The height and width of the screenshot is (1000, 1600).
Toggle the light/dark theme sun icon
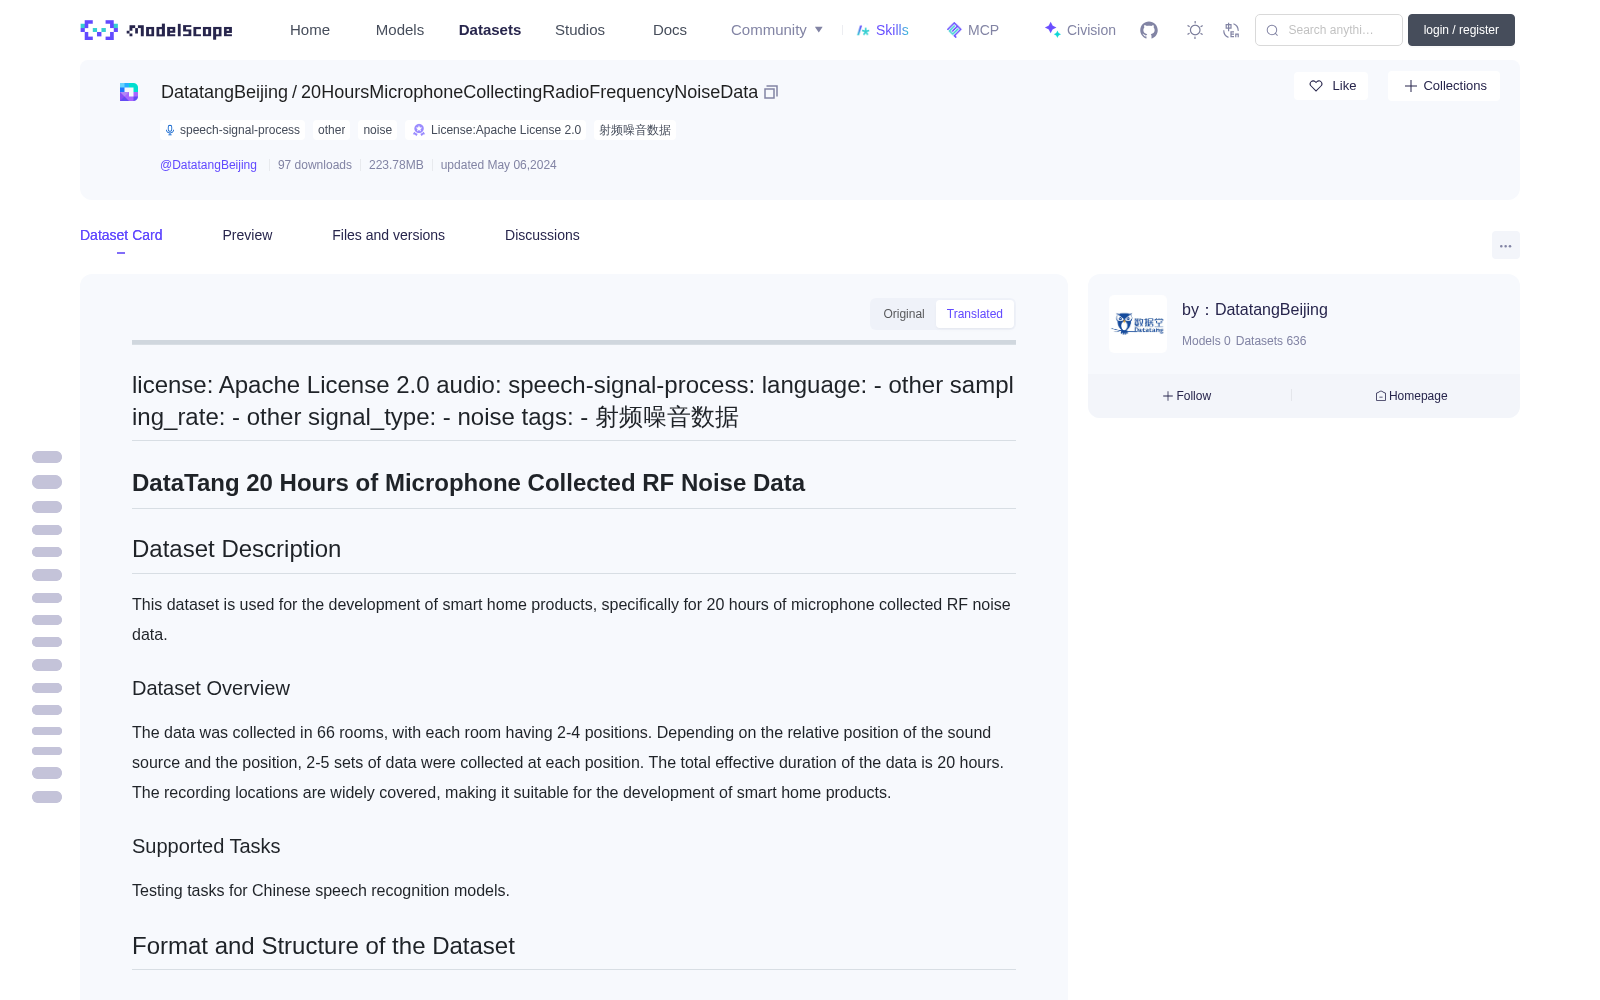(x=1195, y=30)
